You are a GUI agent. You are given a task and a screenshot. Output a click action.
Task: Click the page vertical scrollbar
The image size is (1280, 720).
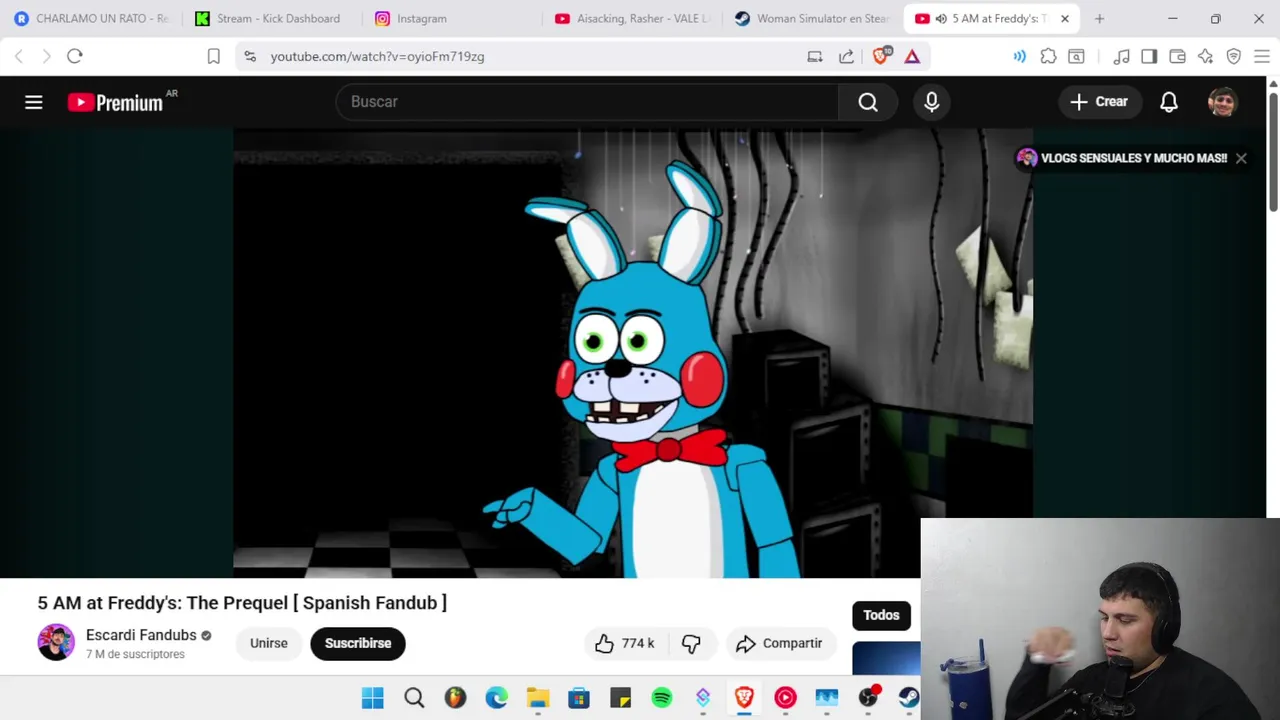tap(1273, 150)
